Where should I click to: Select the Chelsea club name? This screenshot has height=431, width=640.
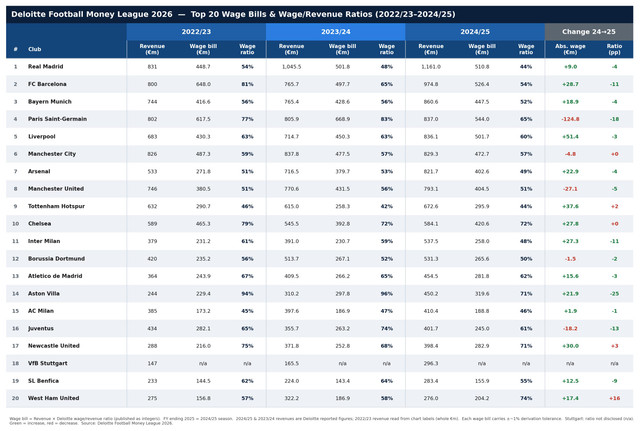click(x=40, y=224)
